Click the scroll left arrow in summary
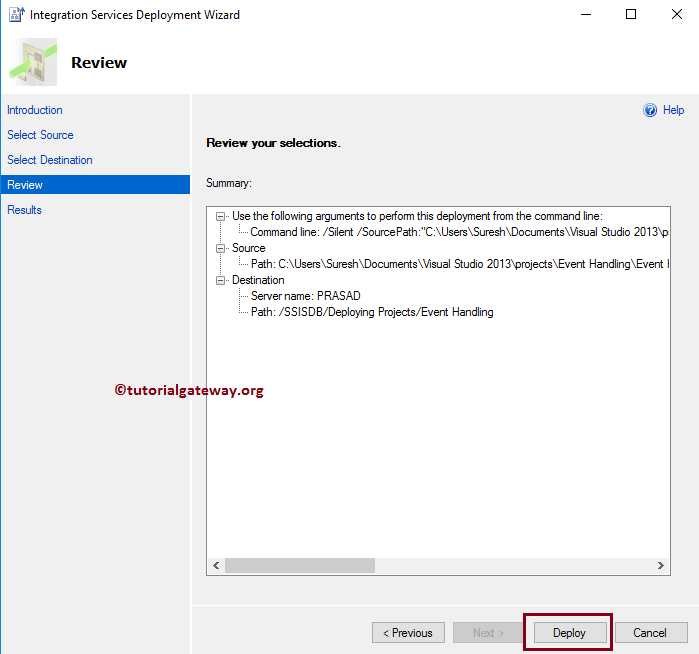The height and width of the screenshot is (654, 699). tap(216, 566)
